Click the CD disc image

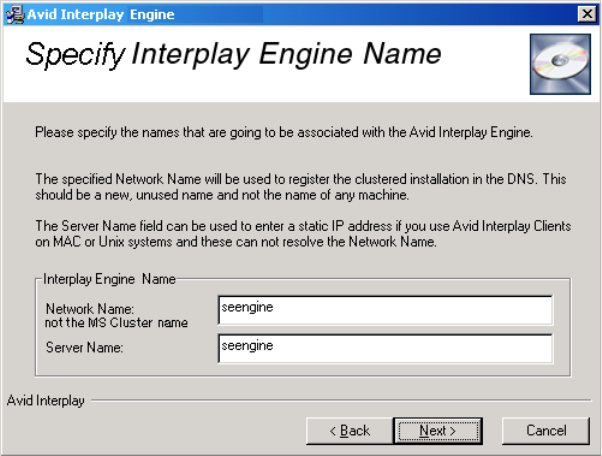(x=560, y=64)
